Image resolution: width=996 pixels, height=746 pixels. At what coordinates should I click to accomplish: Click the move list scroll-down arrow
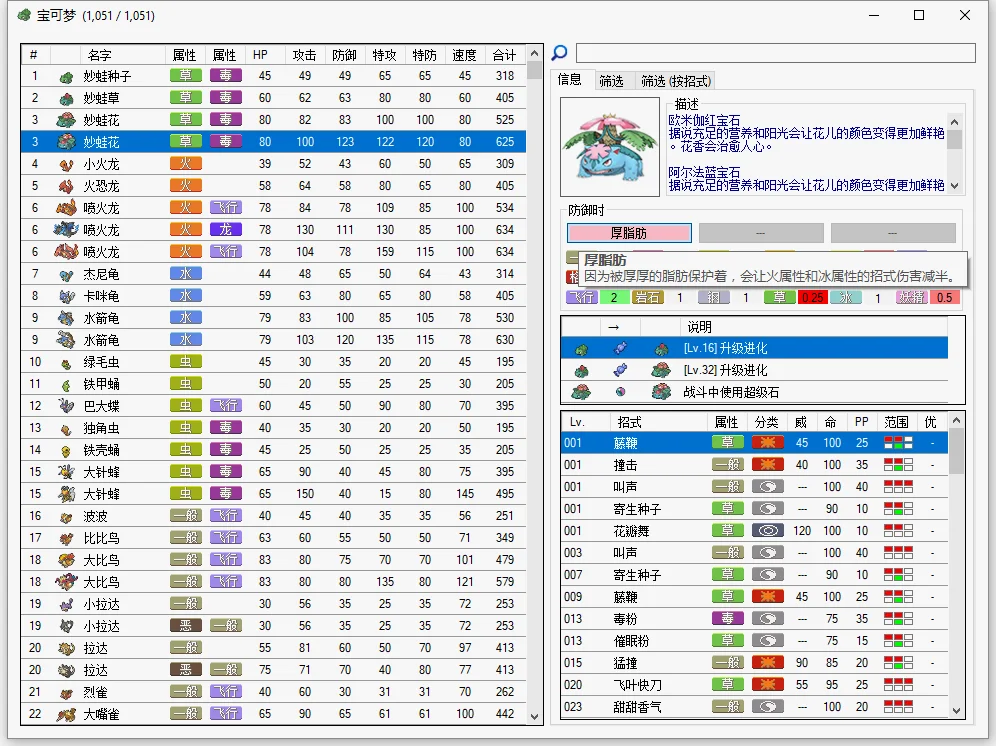pyautogui.click(x=956, y=711)
